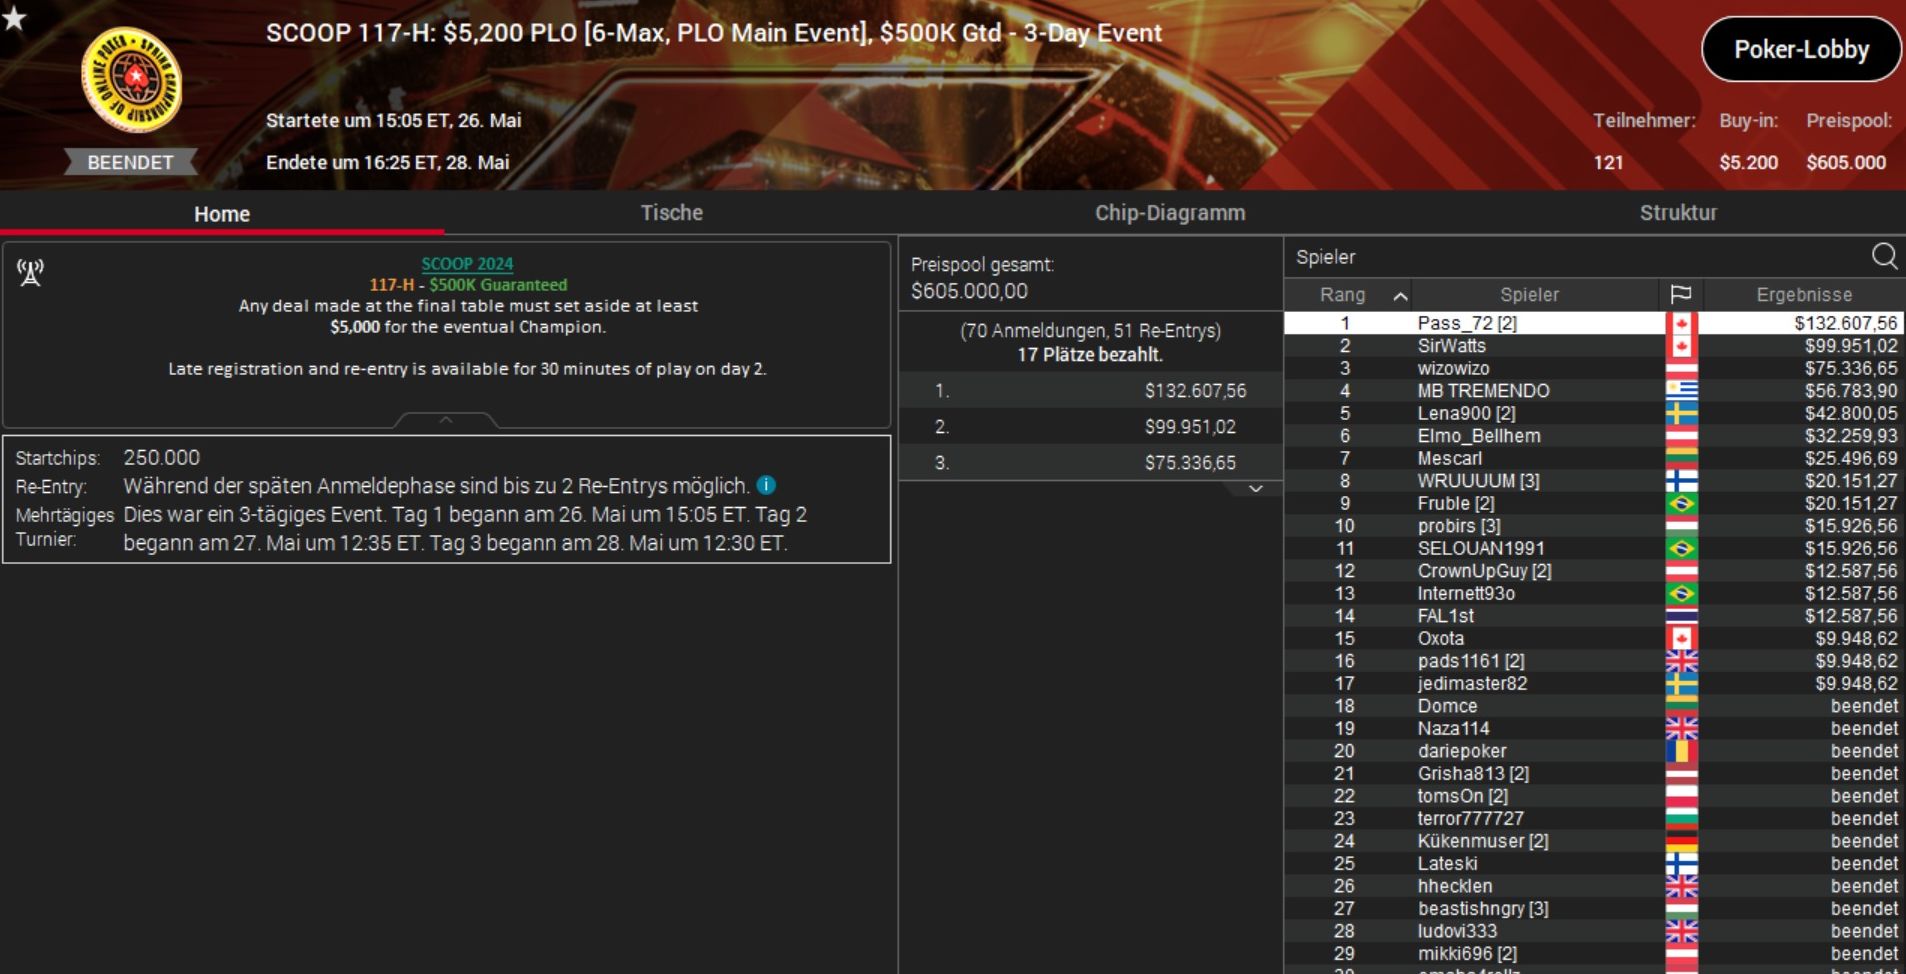Go to the Struktur tab
The height and width of the screenshot is (974, 1906).
1678,213
